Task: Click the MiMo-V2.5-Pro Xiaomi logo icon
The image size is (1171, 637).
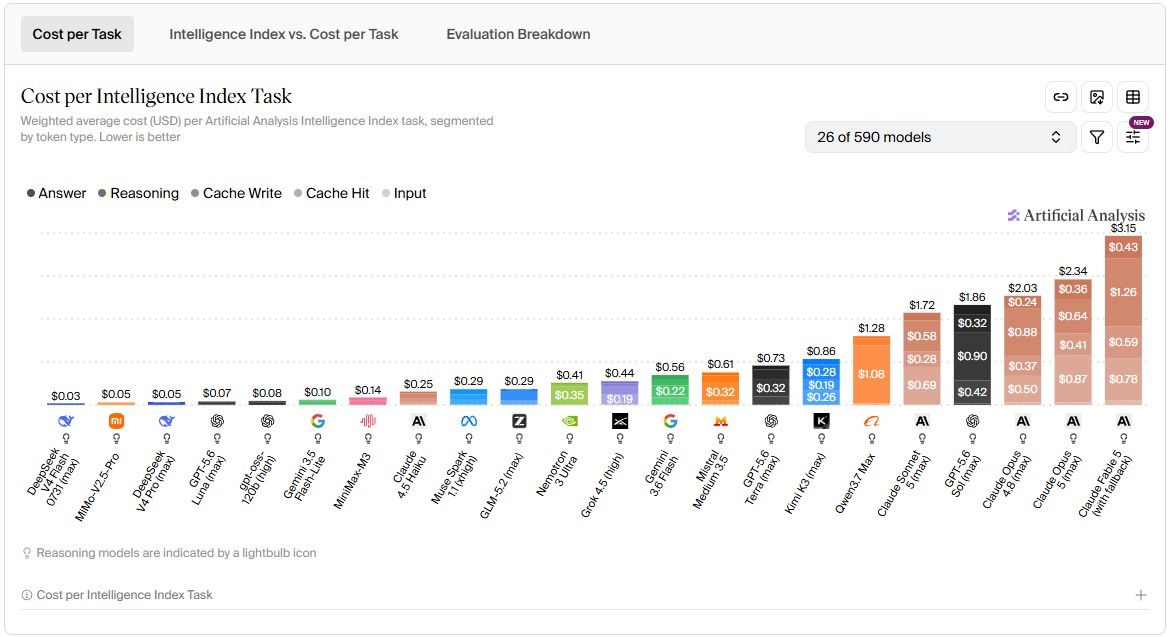Action: [117, 421]
